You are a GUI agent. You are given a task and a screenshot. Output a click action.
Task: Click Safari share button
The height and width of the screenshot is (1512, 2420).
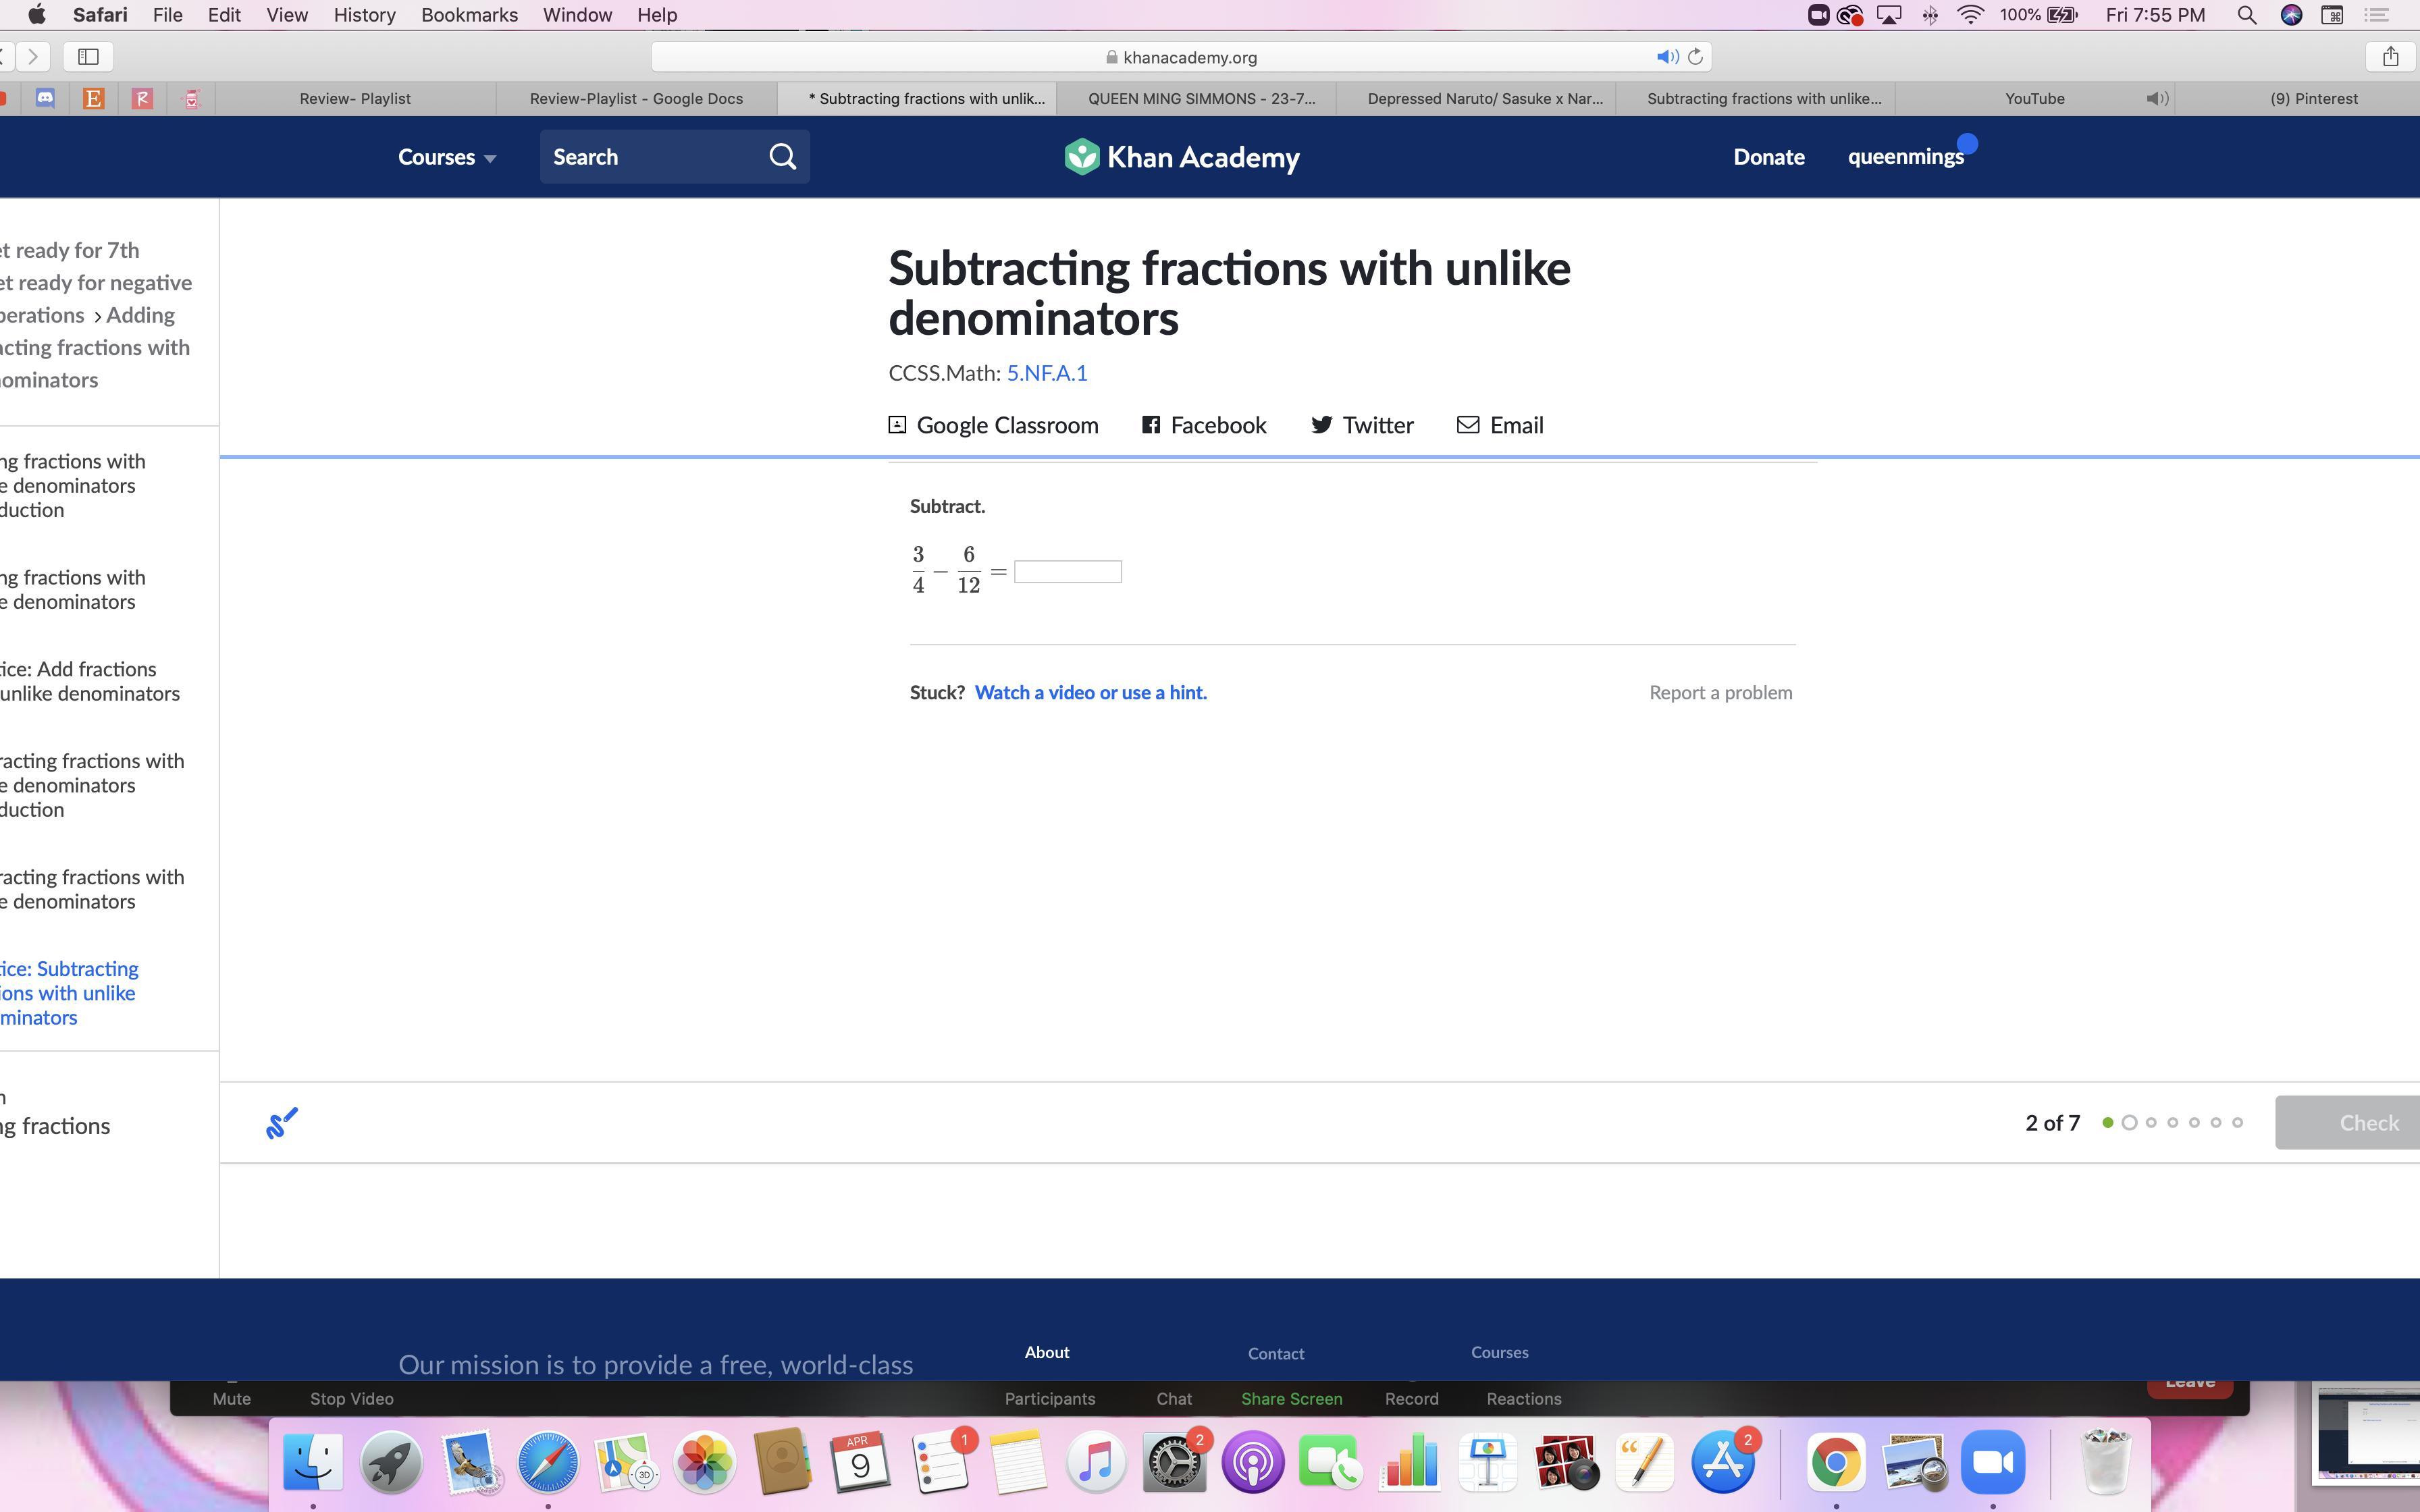[x=2390, y=57]
